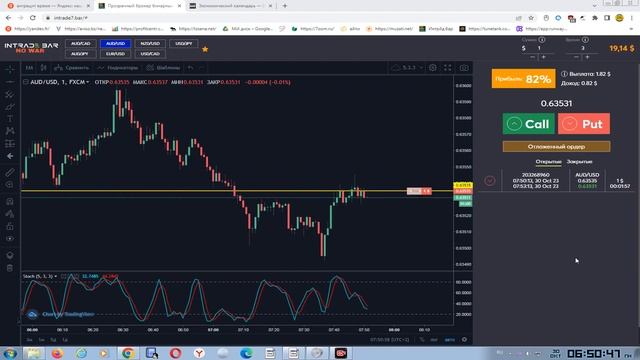Click the trade ID 203268960
Screen dimensions: 640x360
pos(536,175)
